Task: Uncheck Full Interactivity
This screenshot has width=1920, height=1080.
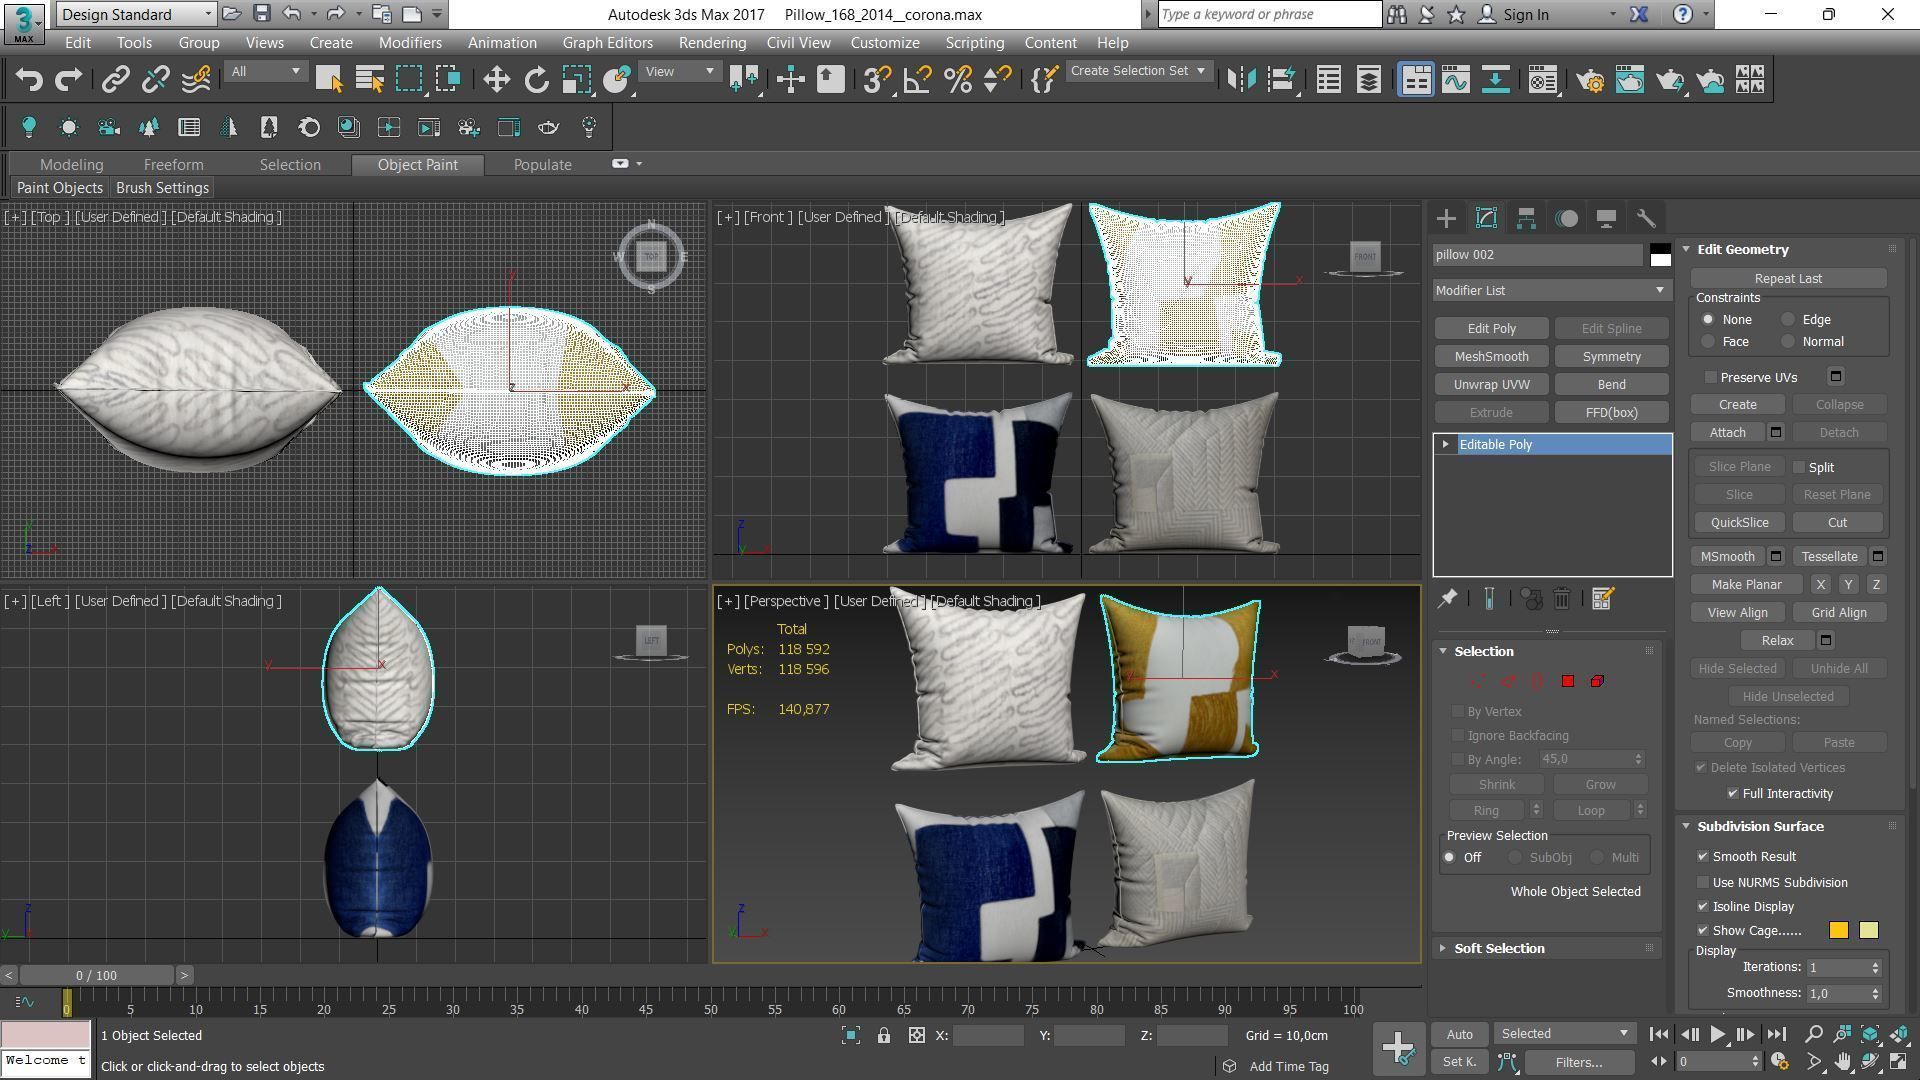Action: point(1733,793)
